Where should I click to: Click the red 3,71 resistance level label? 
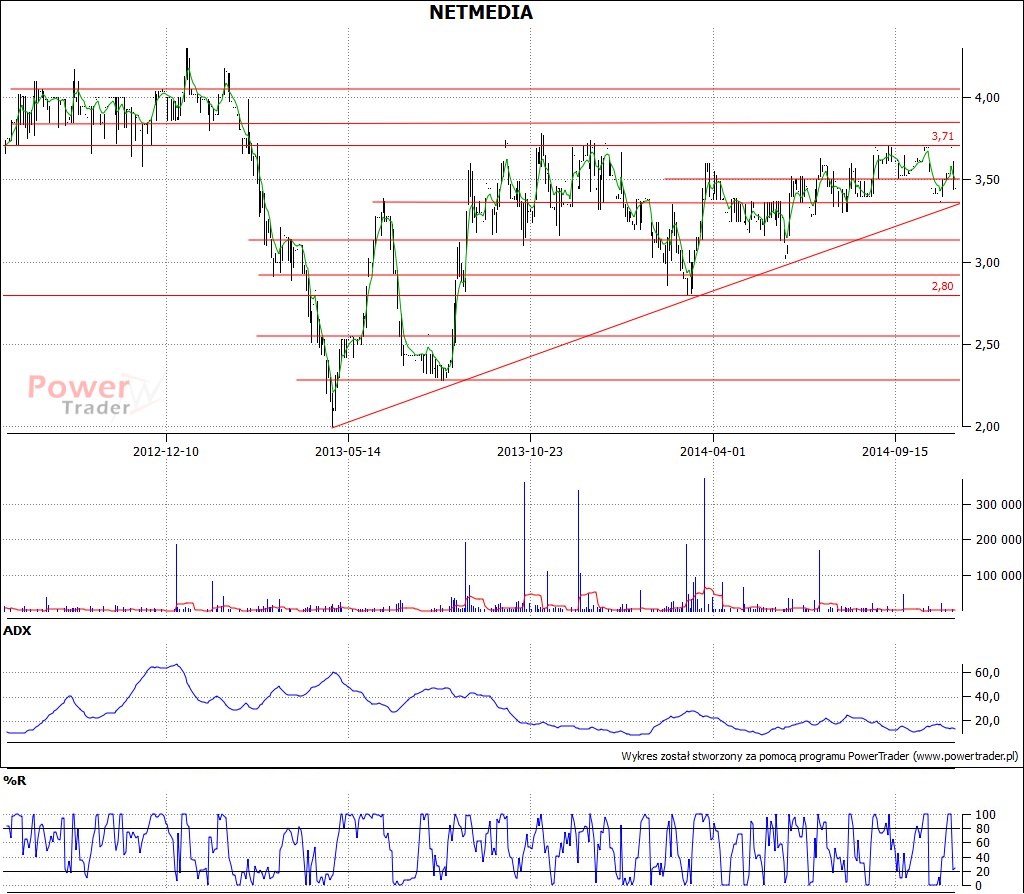click(x=942, y=136)
